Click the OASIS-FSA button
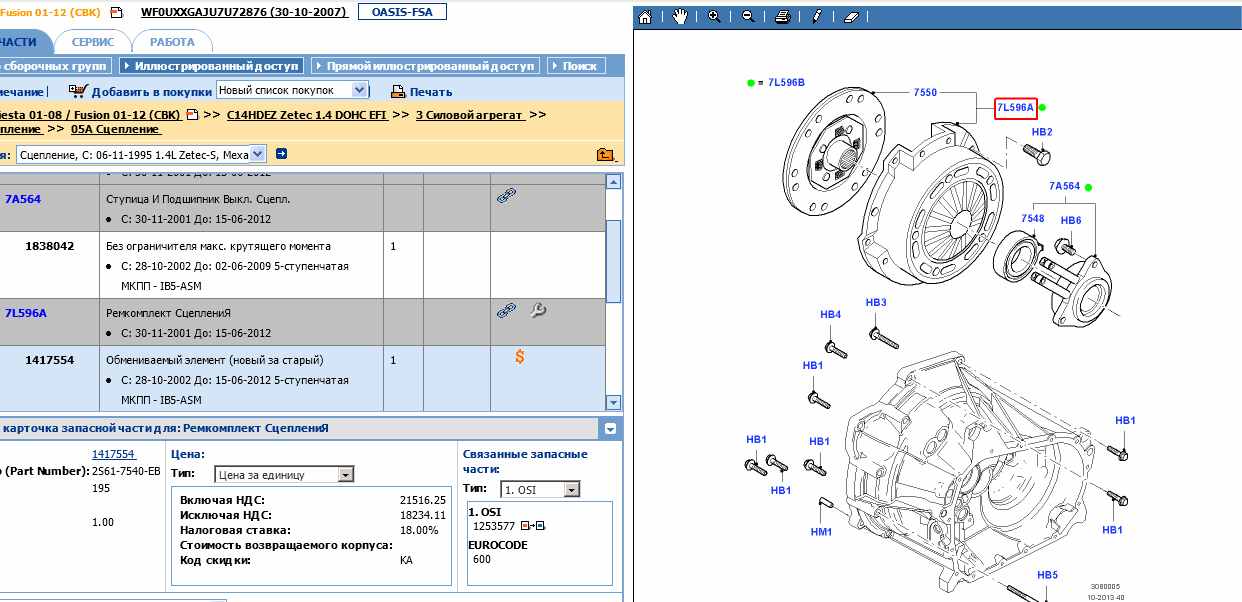 pos(402,12)
